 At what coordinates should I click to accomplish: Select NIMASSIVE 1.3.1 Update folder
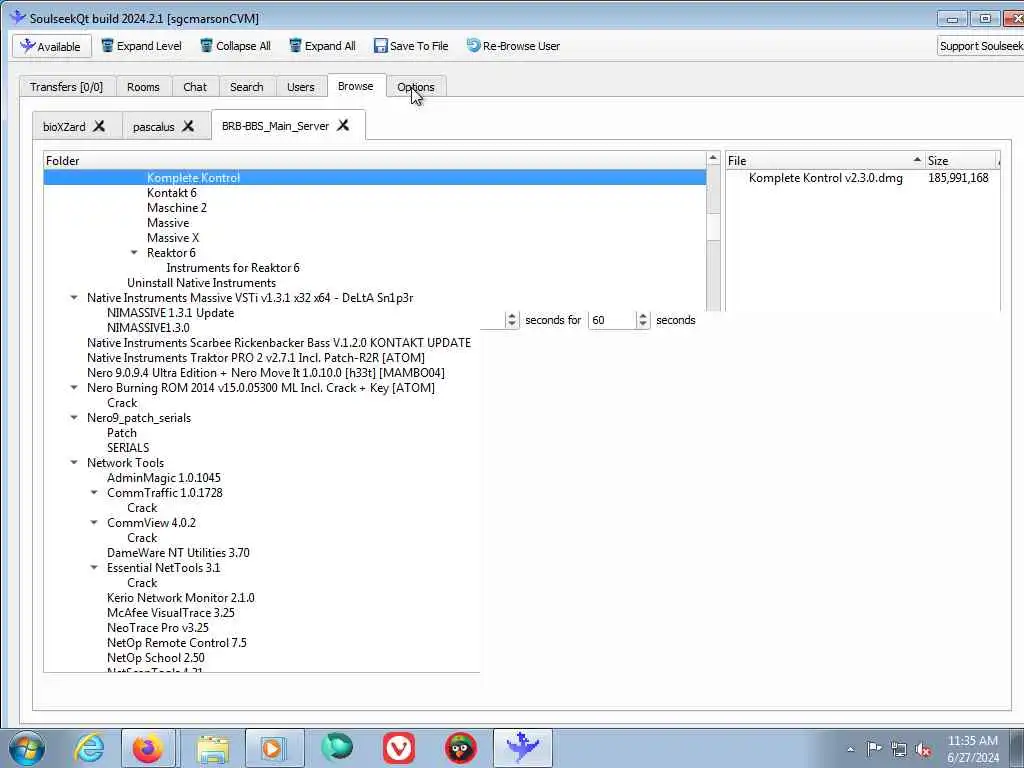coord(170,313)
